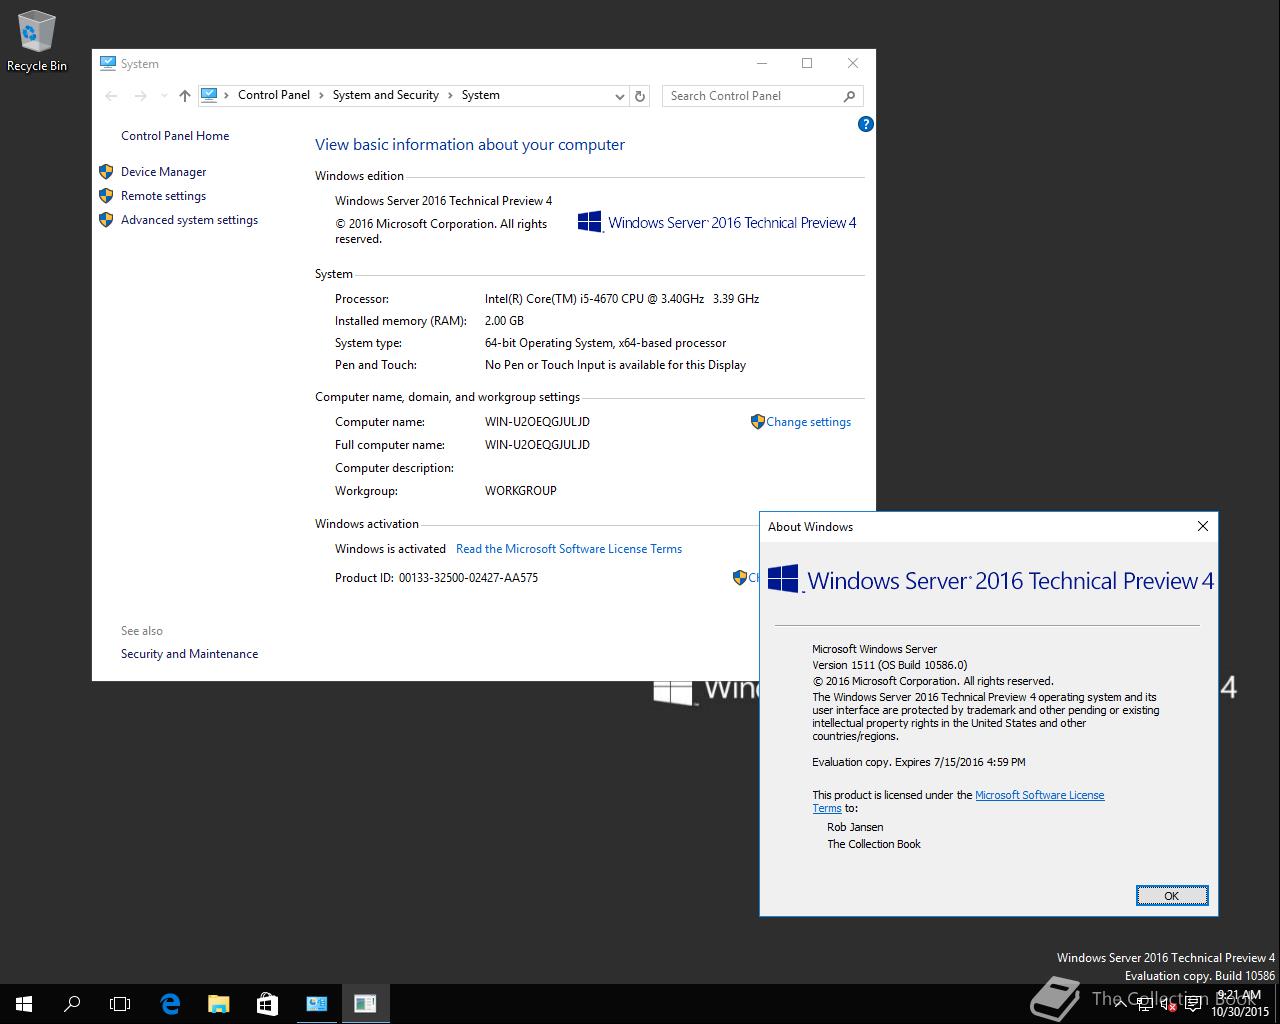This screenshot has height=1024, width=1280.
Task: Click the Intel Core i5-4670 processor text
Action: 622,299
